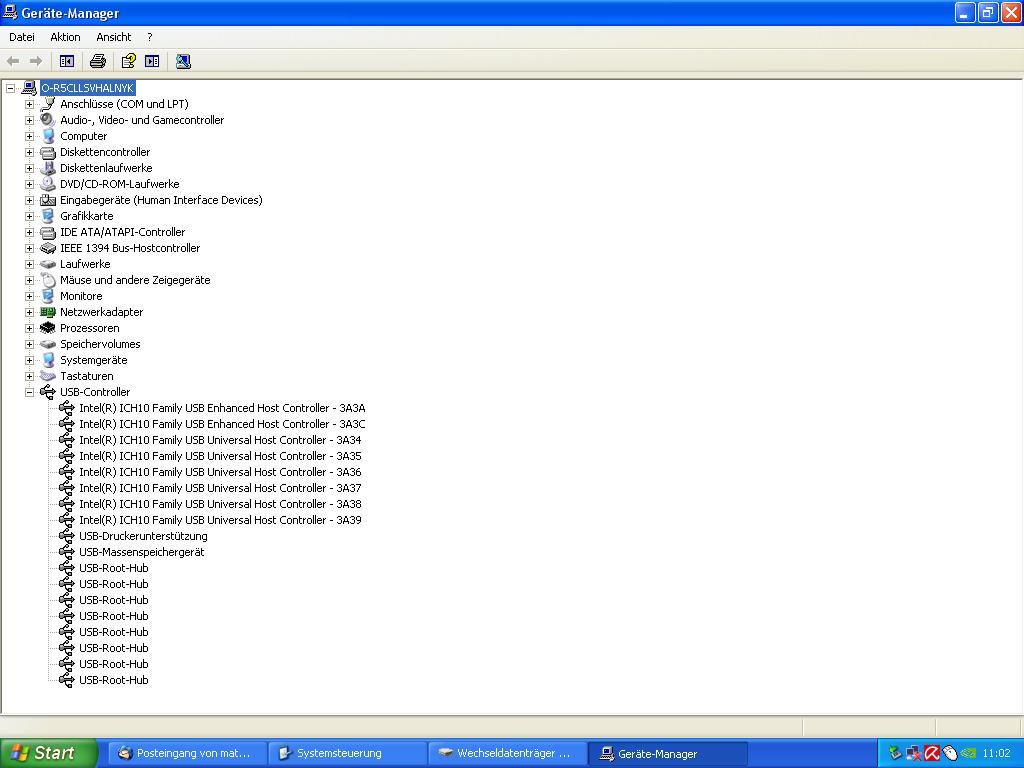Screen dimensions: 1024x768
Task: Open the Ansicht menu
Action: coord(114,37)
